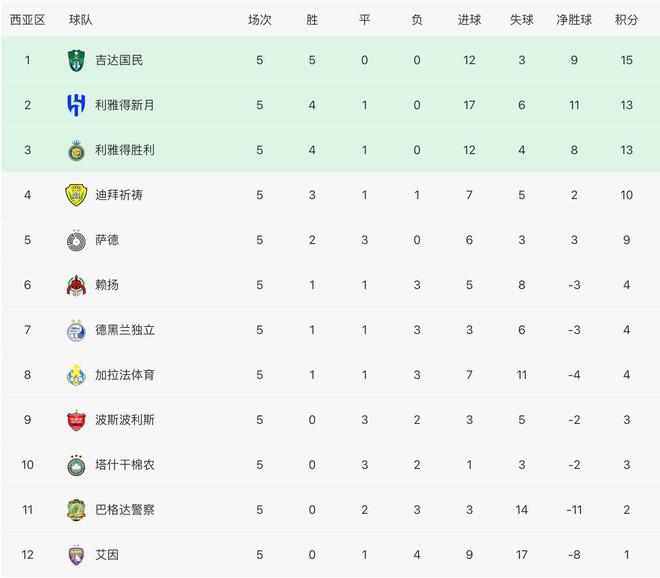The width and height of the screenshot is (660, 578).
Task: Select the 场次 column header
Action: (260, 20)
